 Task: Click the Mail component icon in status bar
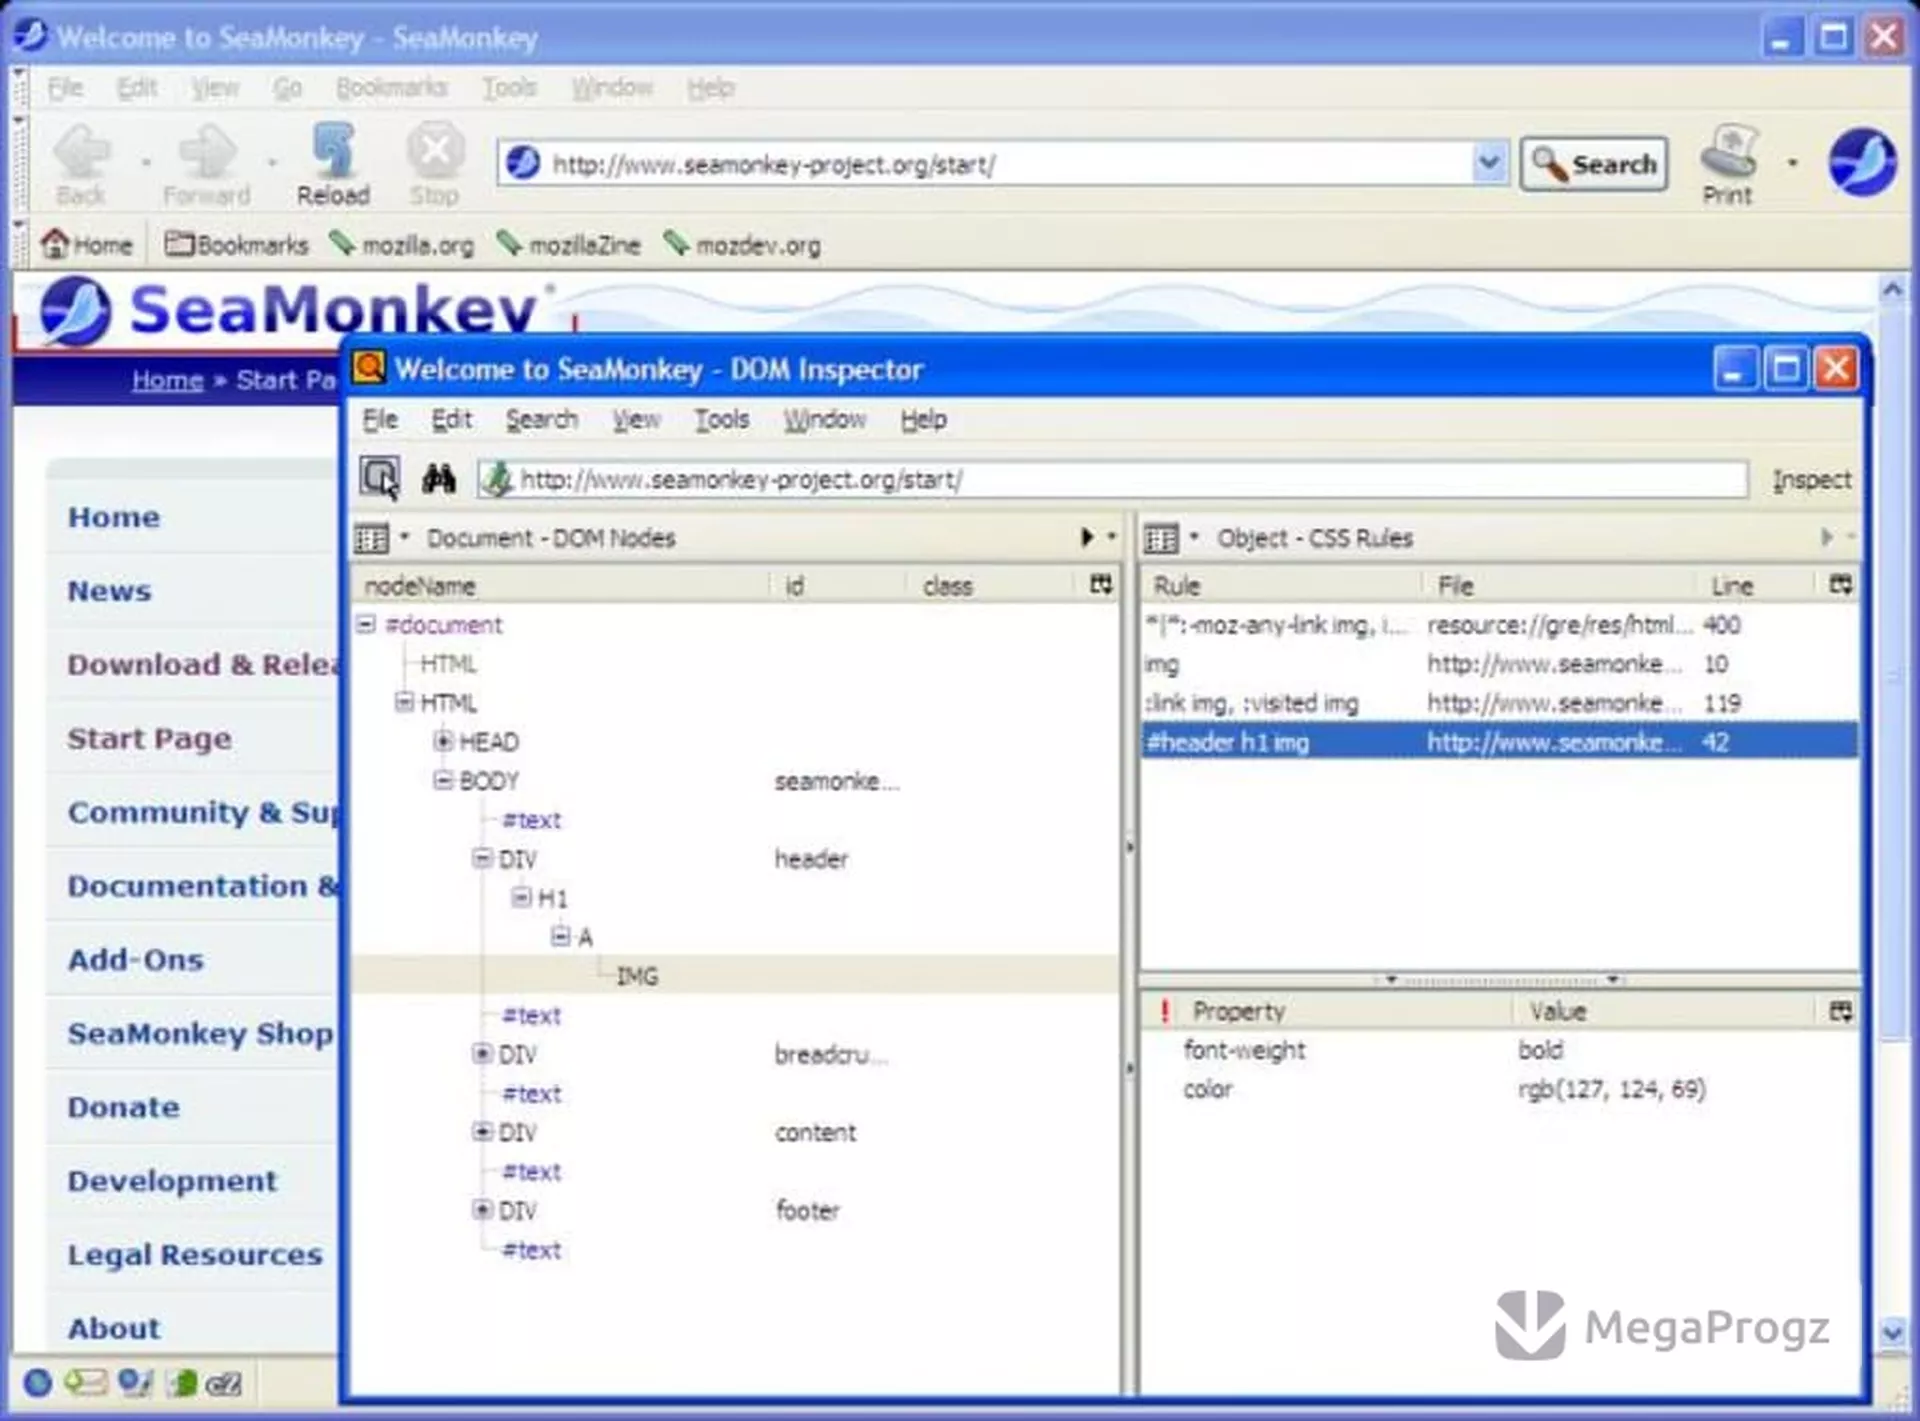tap(85, 1383)
